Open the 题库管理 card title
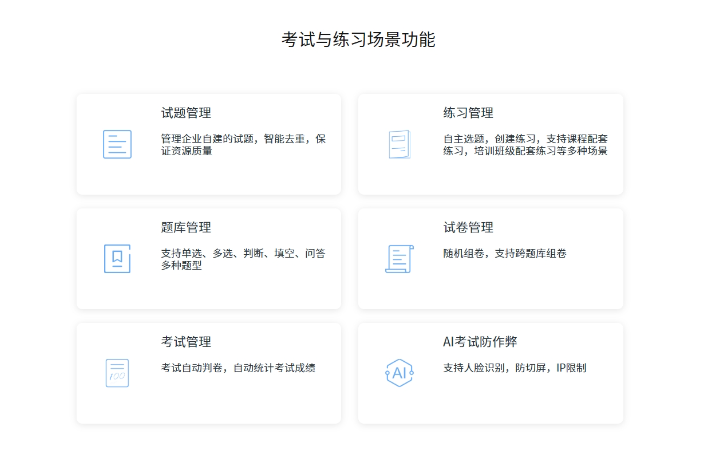 [x=186, y=227]
